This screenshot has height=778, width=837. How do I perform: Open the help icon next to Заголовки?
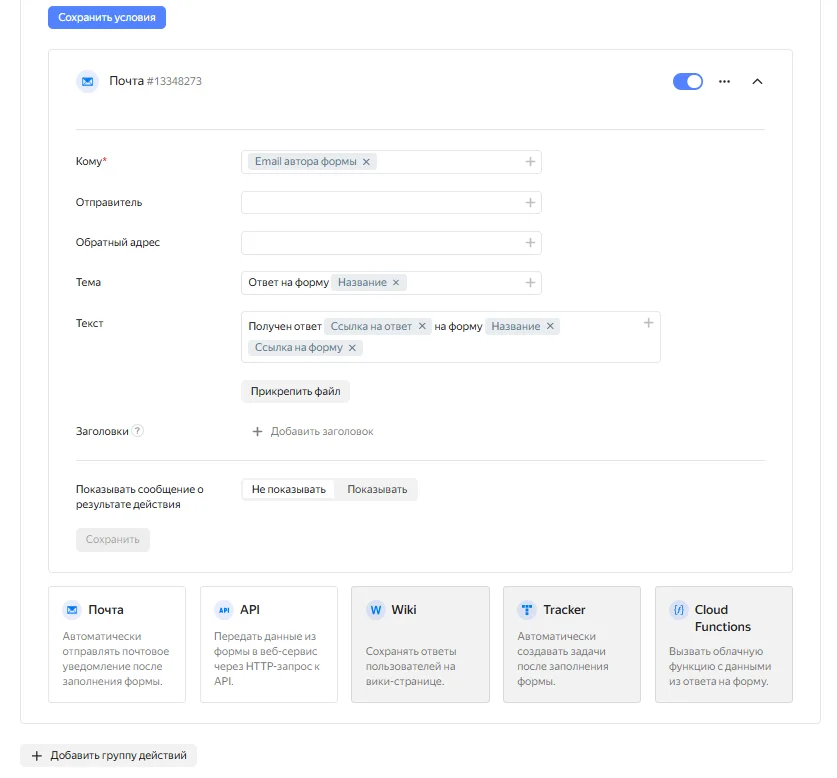(x=138, y=431)
